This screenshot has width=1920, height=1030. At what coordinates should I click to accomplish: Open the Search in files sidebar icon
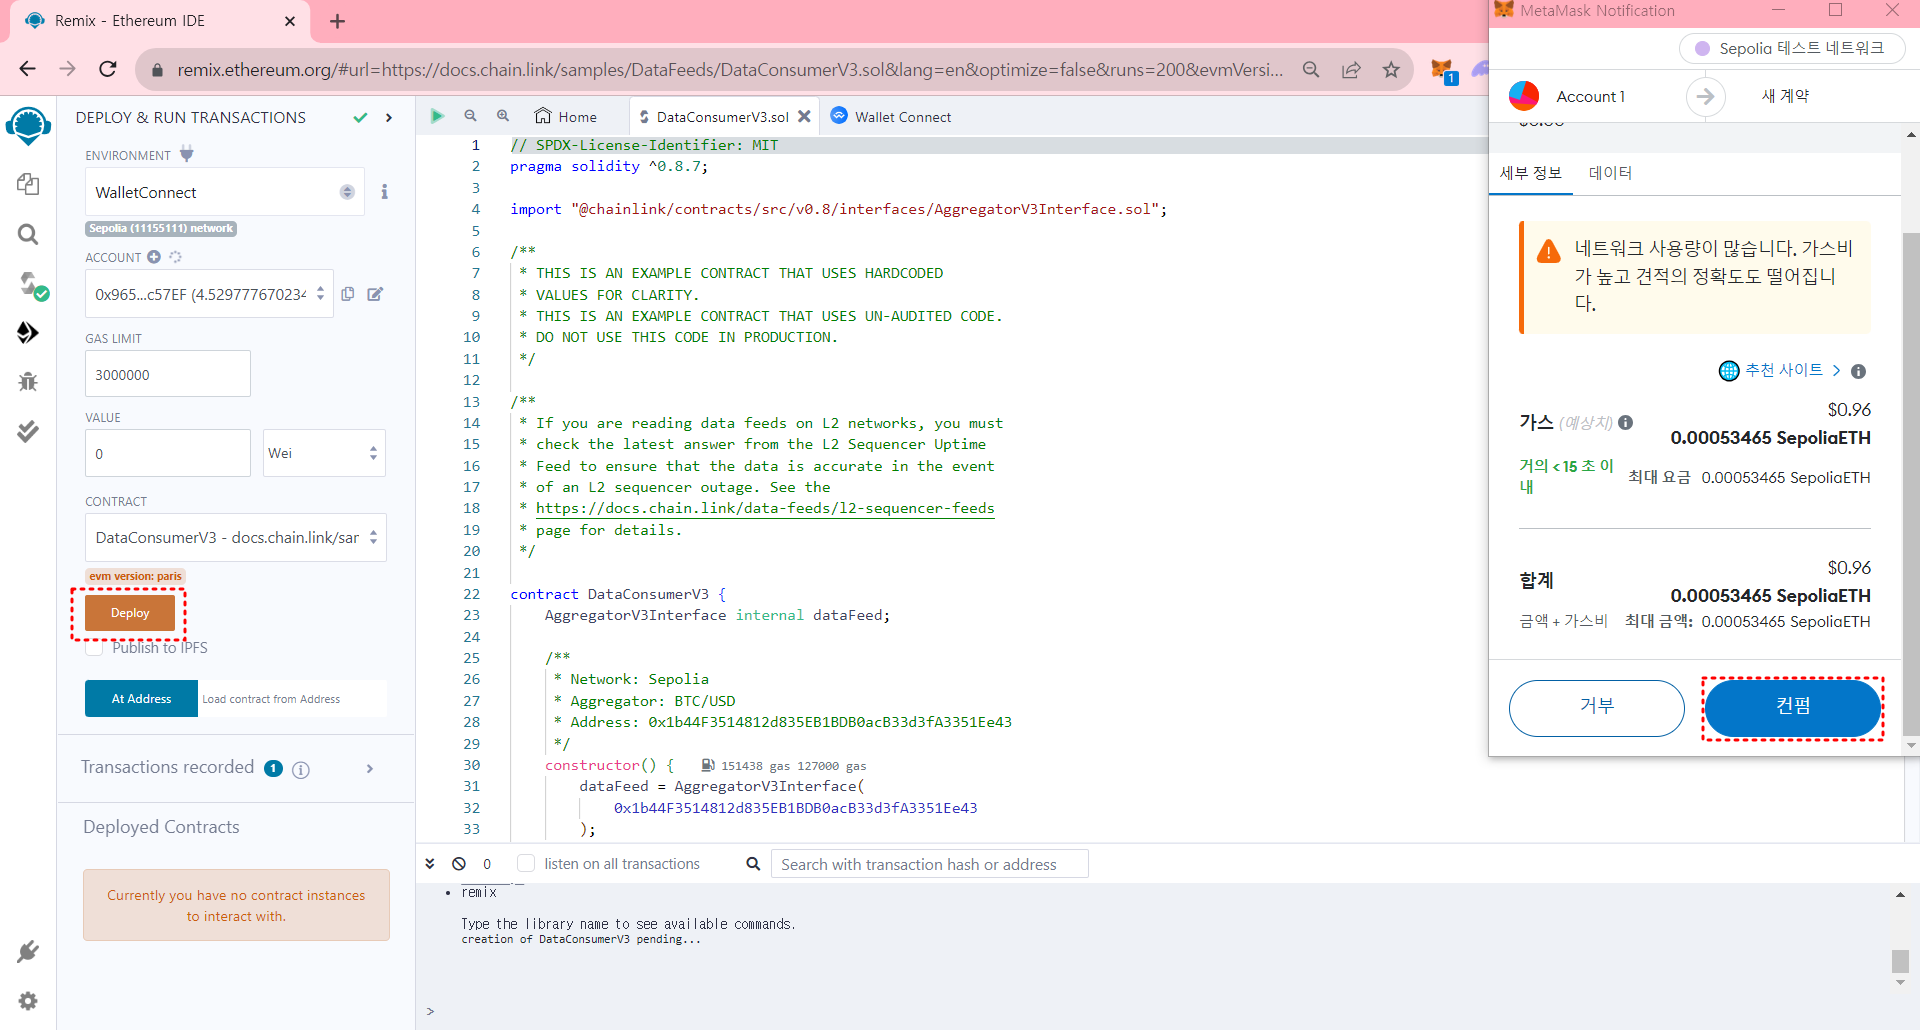[28, 234]
